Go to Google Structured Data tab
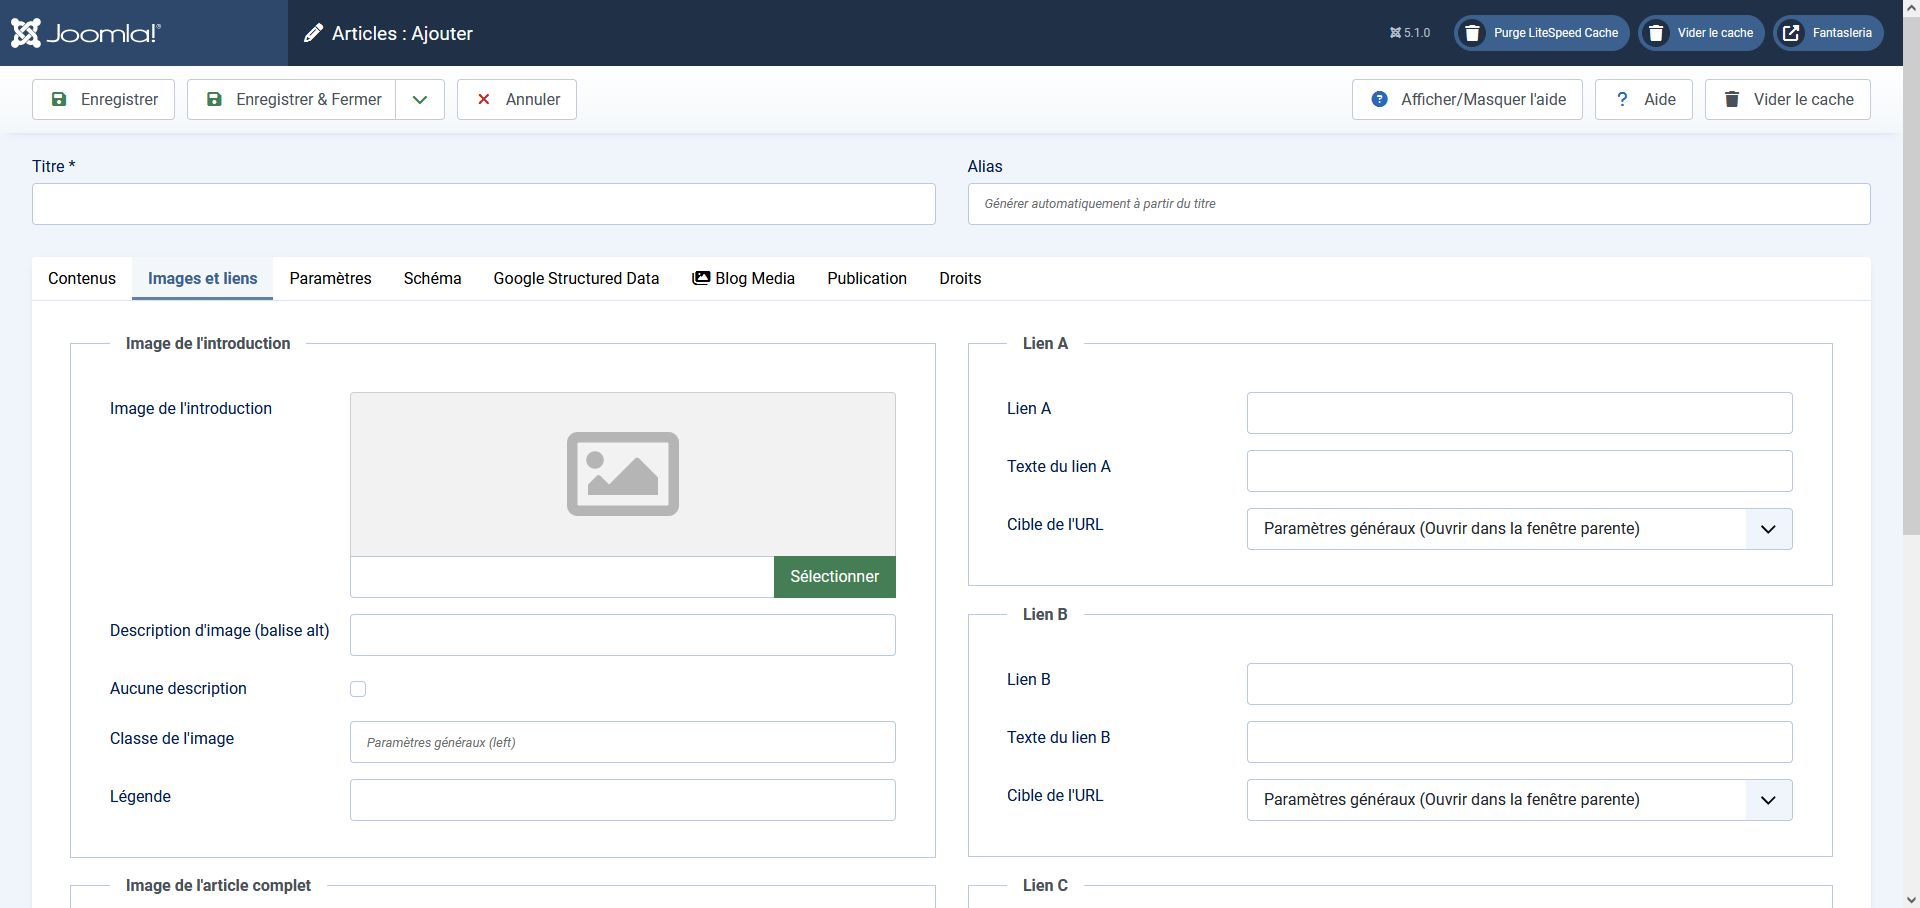Viewport: 1920px width, 908px height. 576,279
